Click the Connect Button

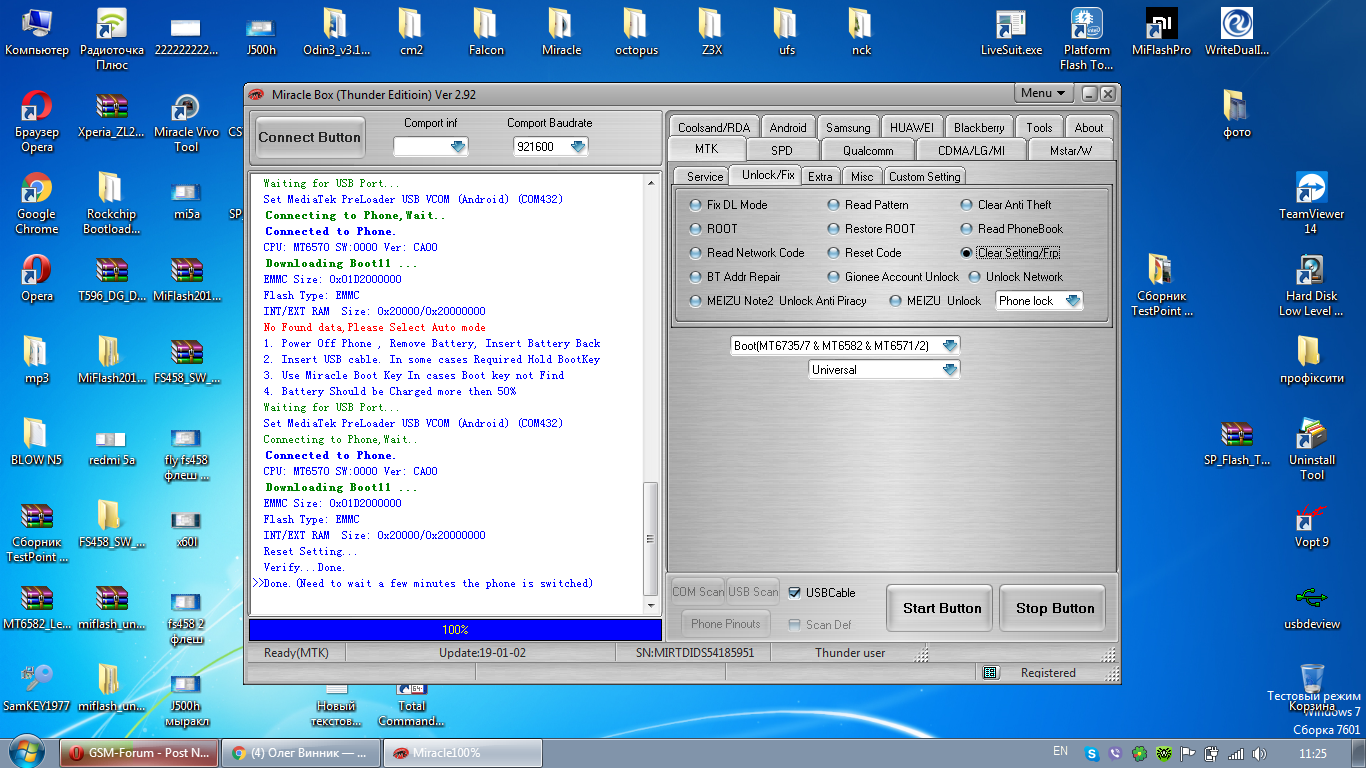309,138
